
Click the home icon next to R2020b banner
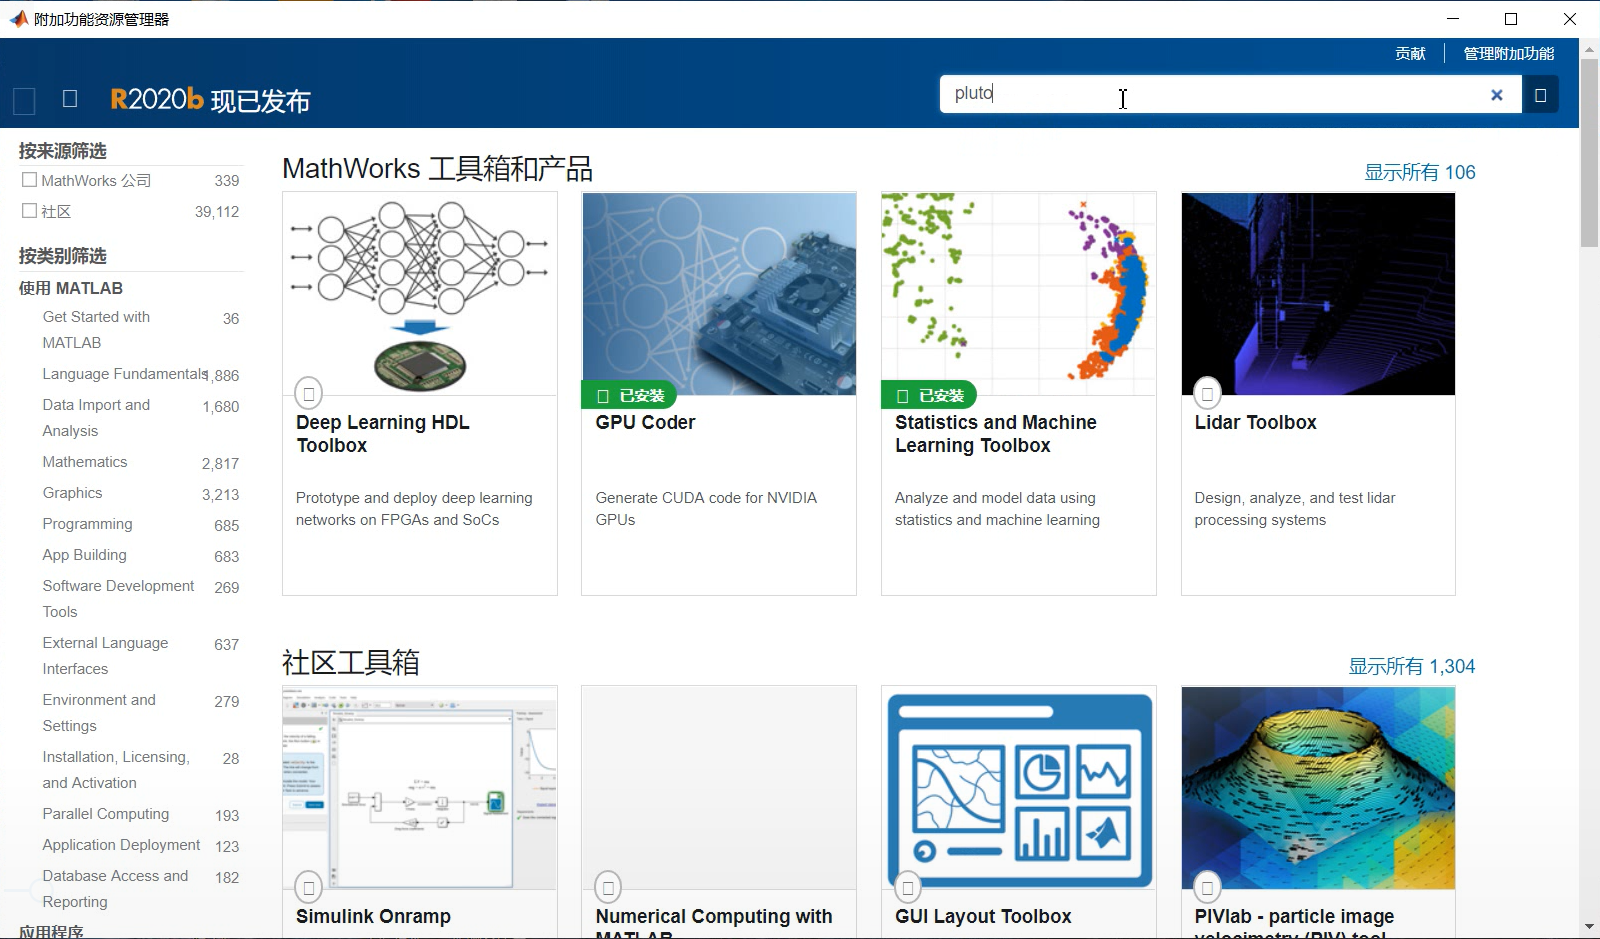click(69, 98)
